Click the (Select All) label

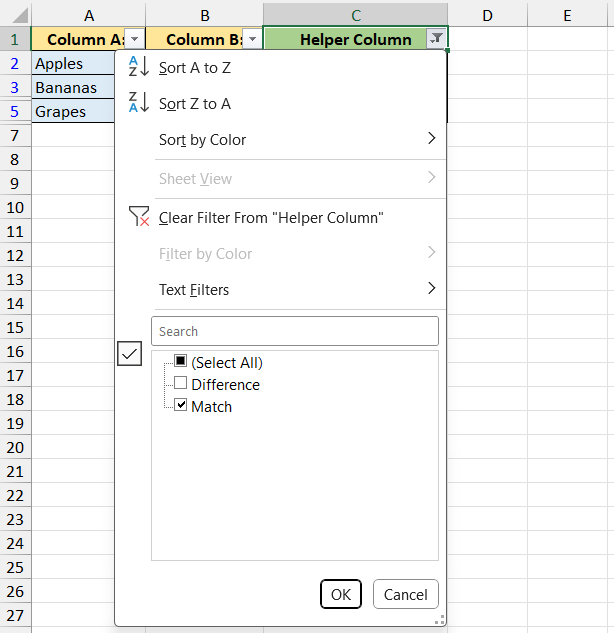[227, 363]
